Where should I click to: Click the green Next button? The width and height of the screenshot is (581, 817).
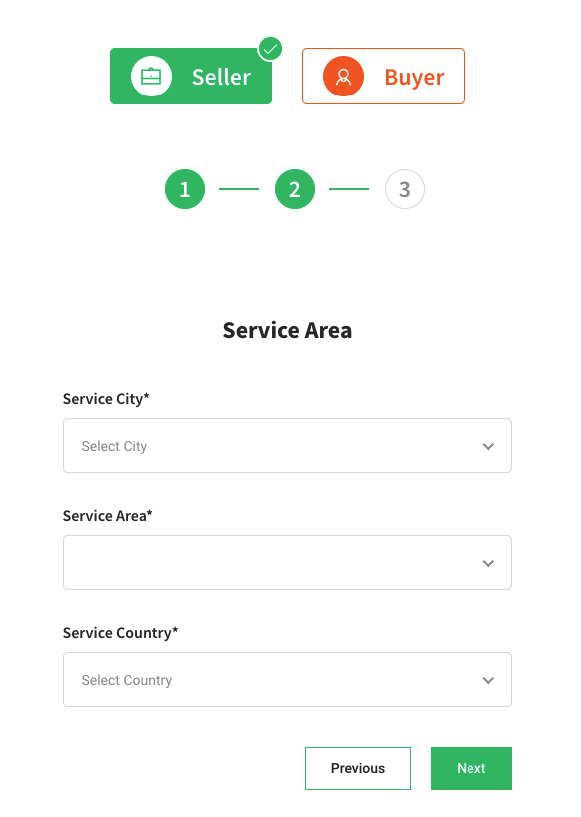point(472,769)
